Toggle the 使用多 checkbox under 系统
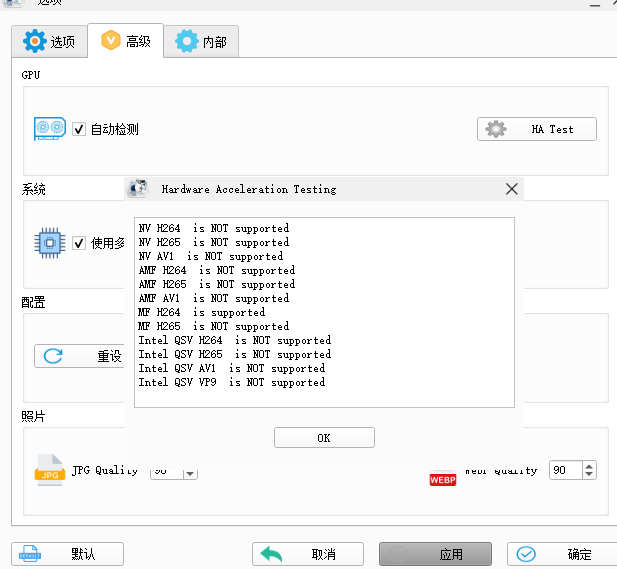 [x=79, y=243]
